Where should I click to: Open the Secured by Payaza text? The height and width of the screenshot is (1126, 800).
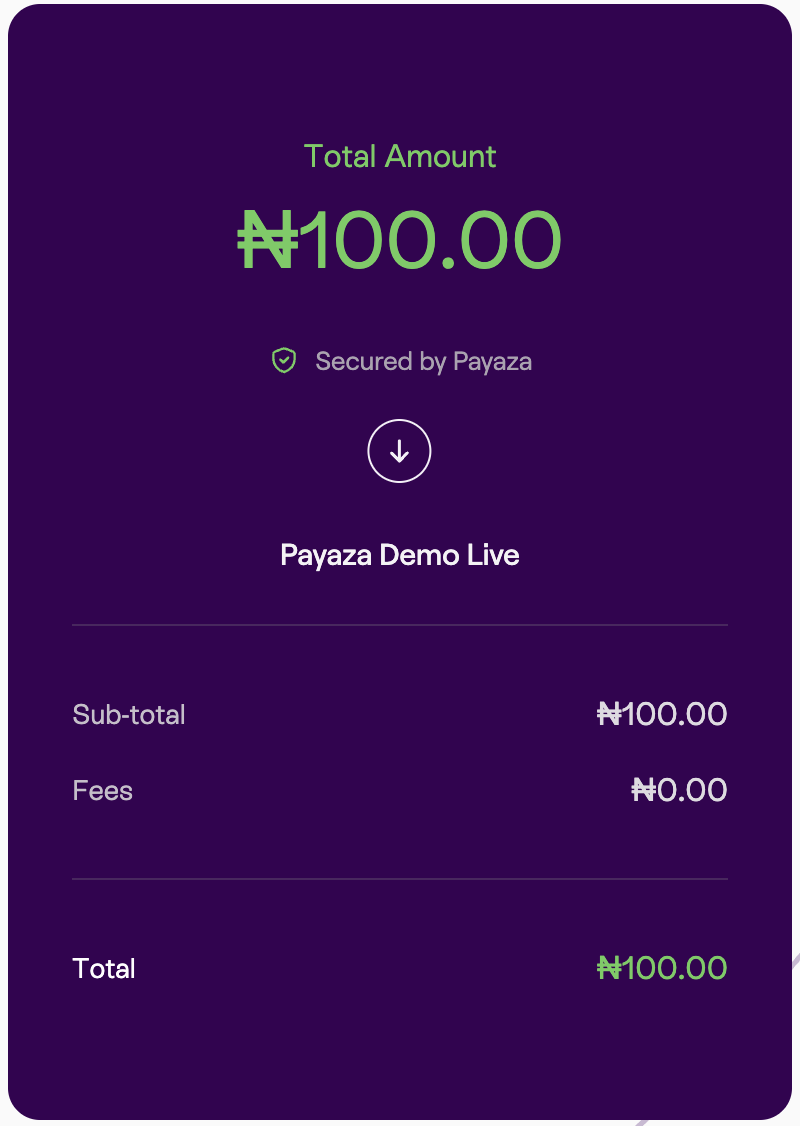point(423,361)
